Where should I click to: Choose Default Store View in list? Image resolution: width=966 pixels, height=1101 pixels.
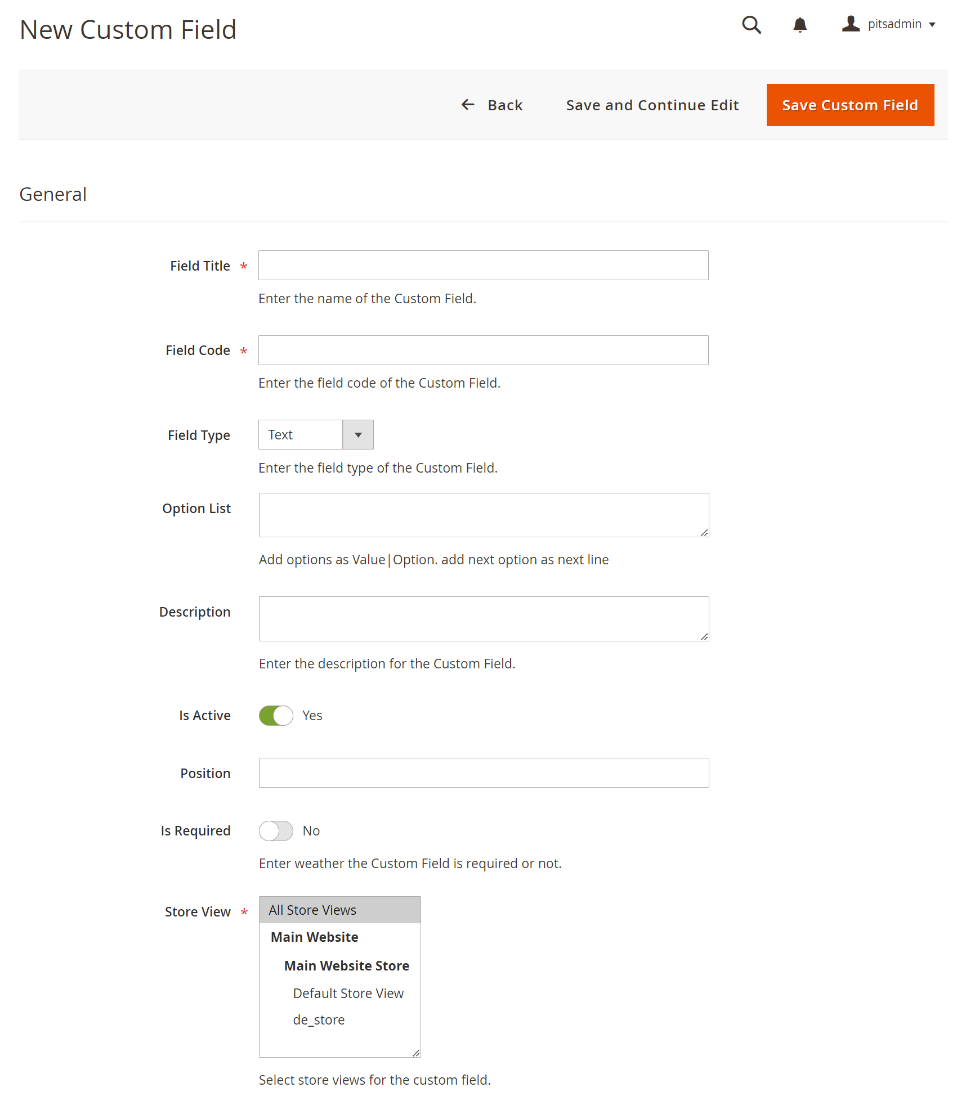348,993
